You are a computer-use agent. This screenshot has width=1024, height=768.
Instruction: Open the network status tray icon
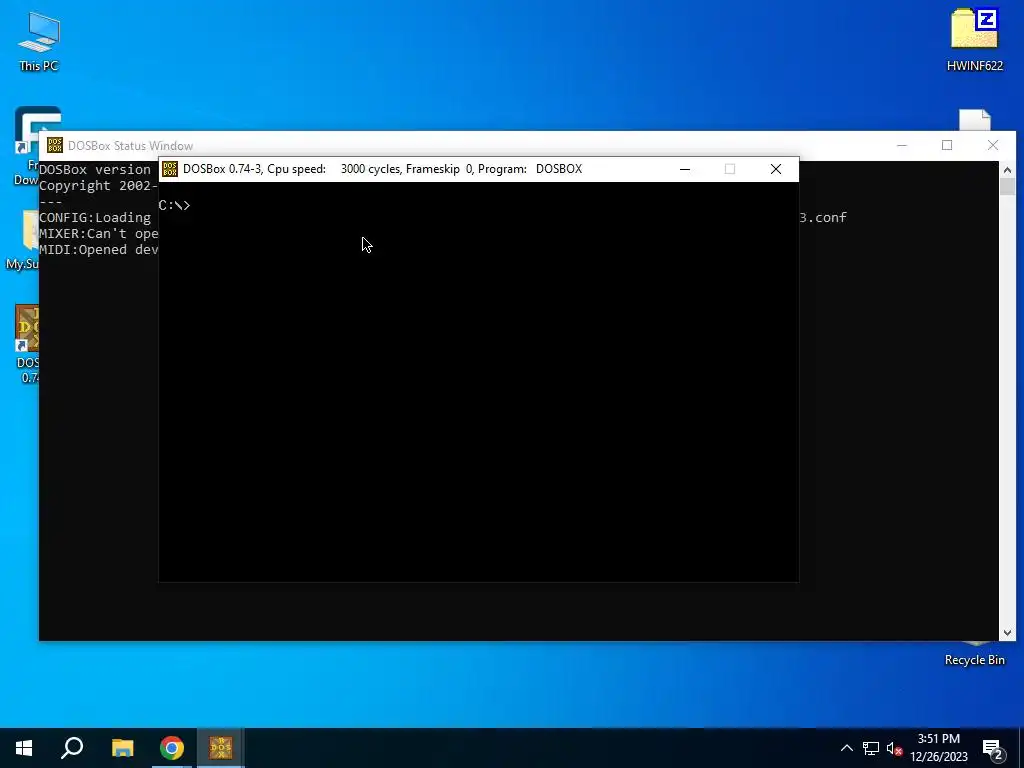coord(871,748)
